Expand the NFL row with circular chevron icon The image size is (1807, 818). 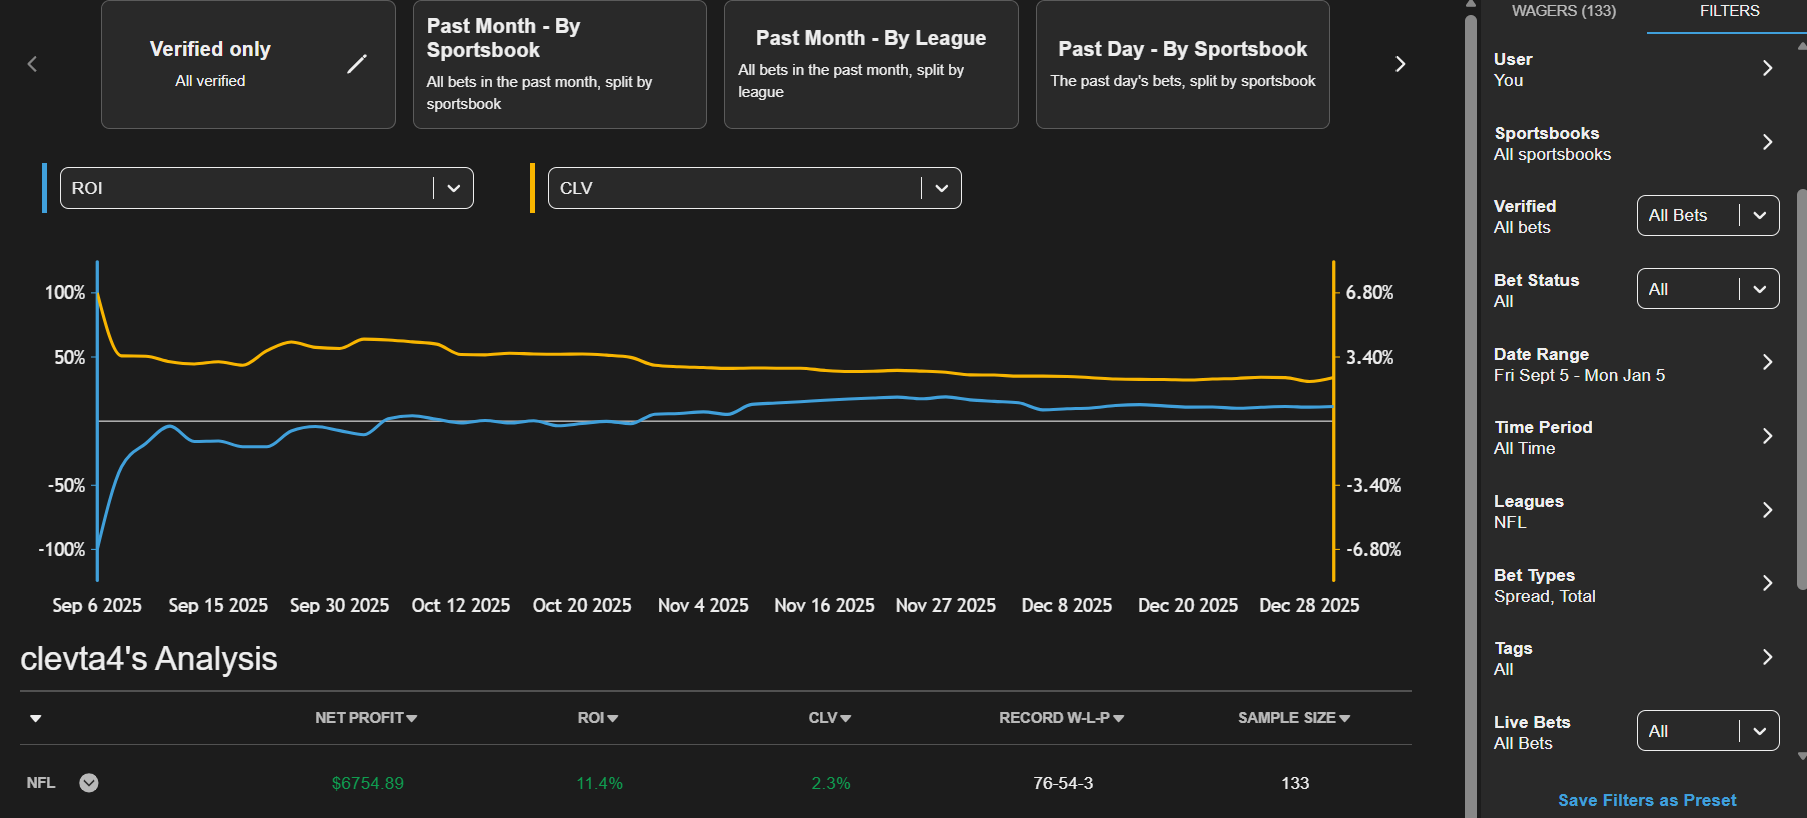(x=89, y=783)
